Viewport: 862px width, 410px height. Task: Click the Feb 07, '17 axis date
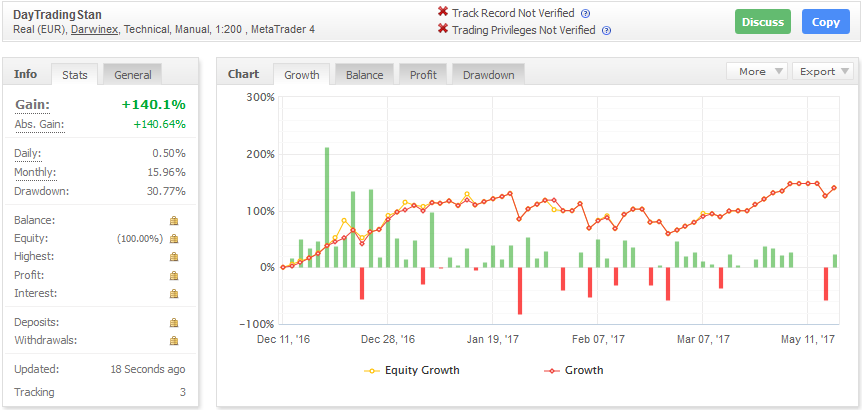597,340
